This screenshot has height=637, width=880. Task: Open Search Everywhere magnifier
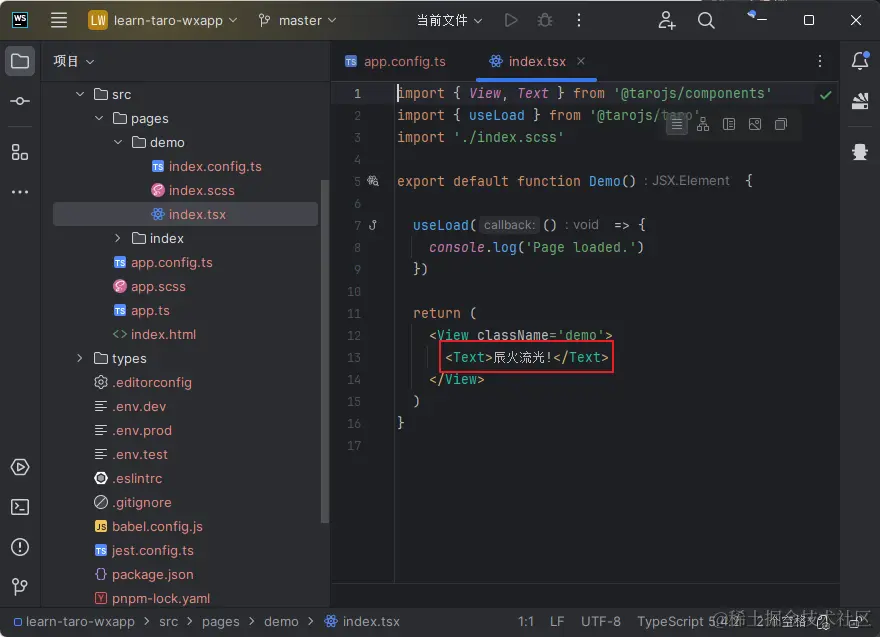(706, 20)
